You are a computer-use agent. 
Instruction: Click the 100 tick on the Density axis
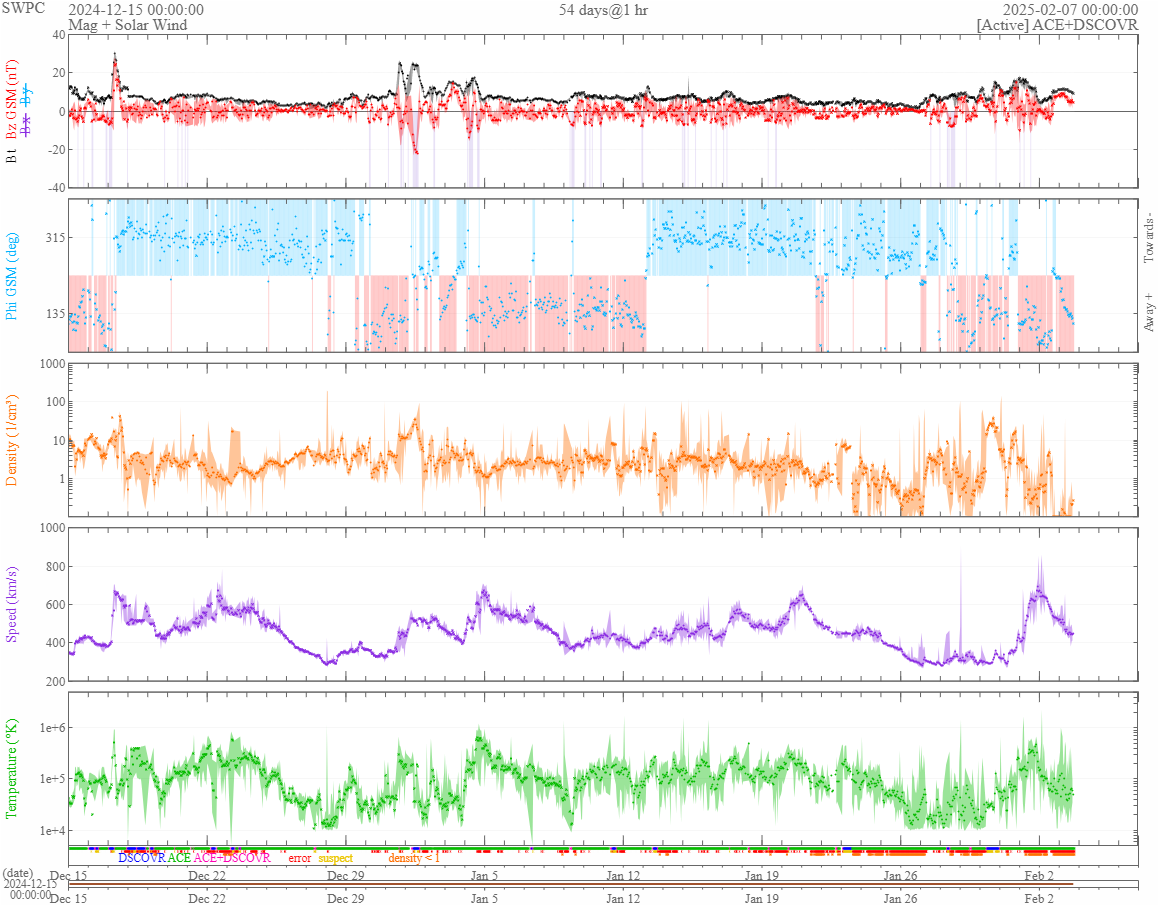(x=56, y=402)
